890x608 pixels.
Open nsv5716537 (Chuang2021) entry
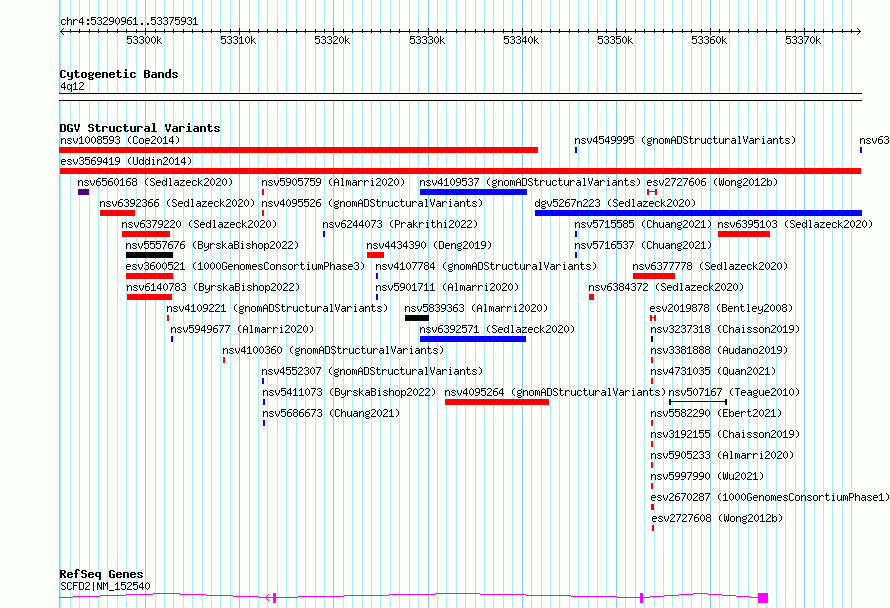(643, 245)
